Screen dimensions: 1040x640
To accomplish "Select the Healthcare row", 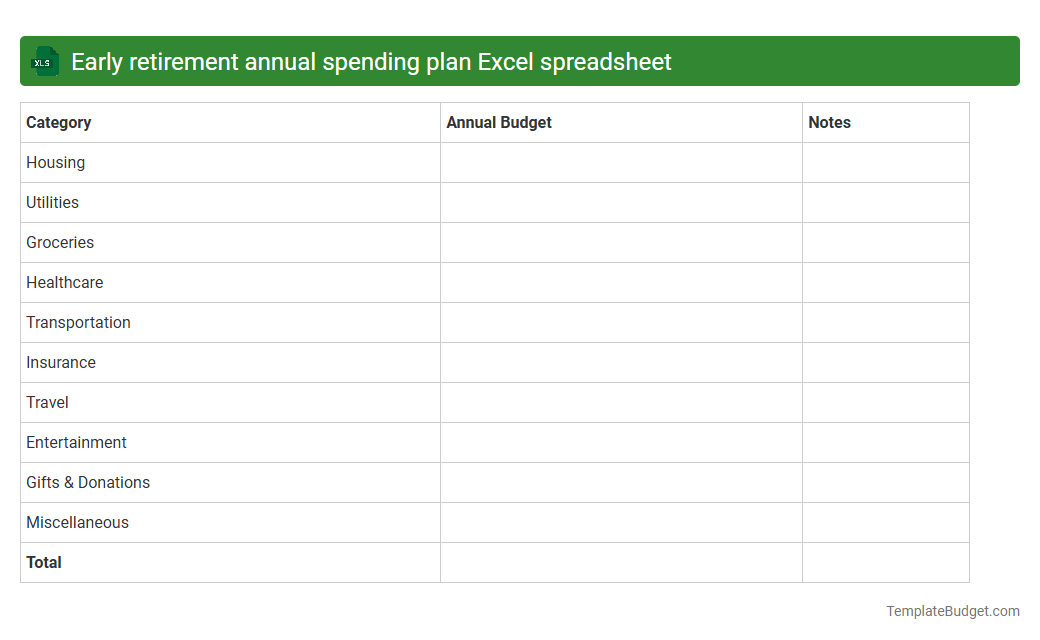I will (64, 282).
